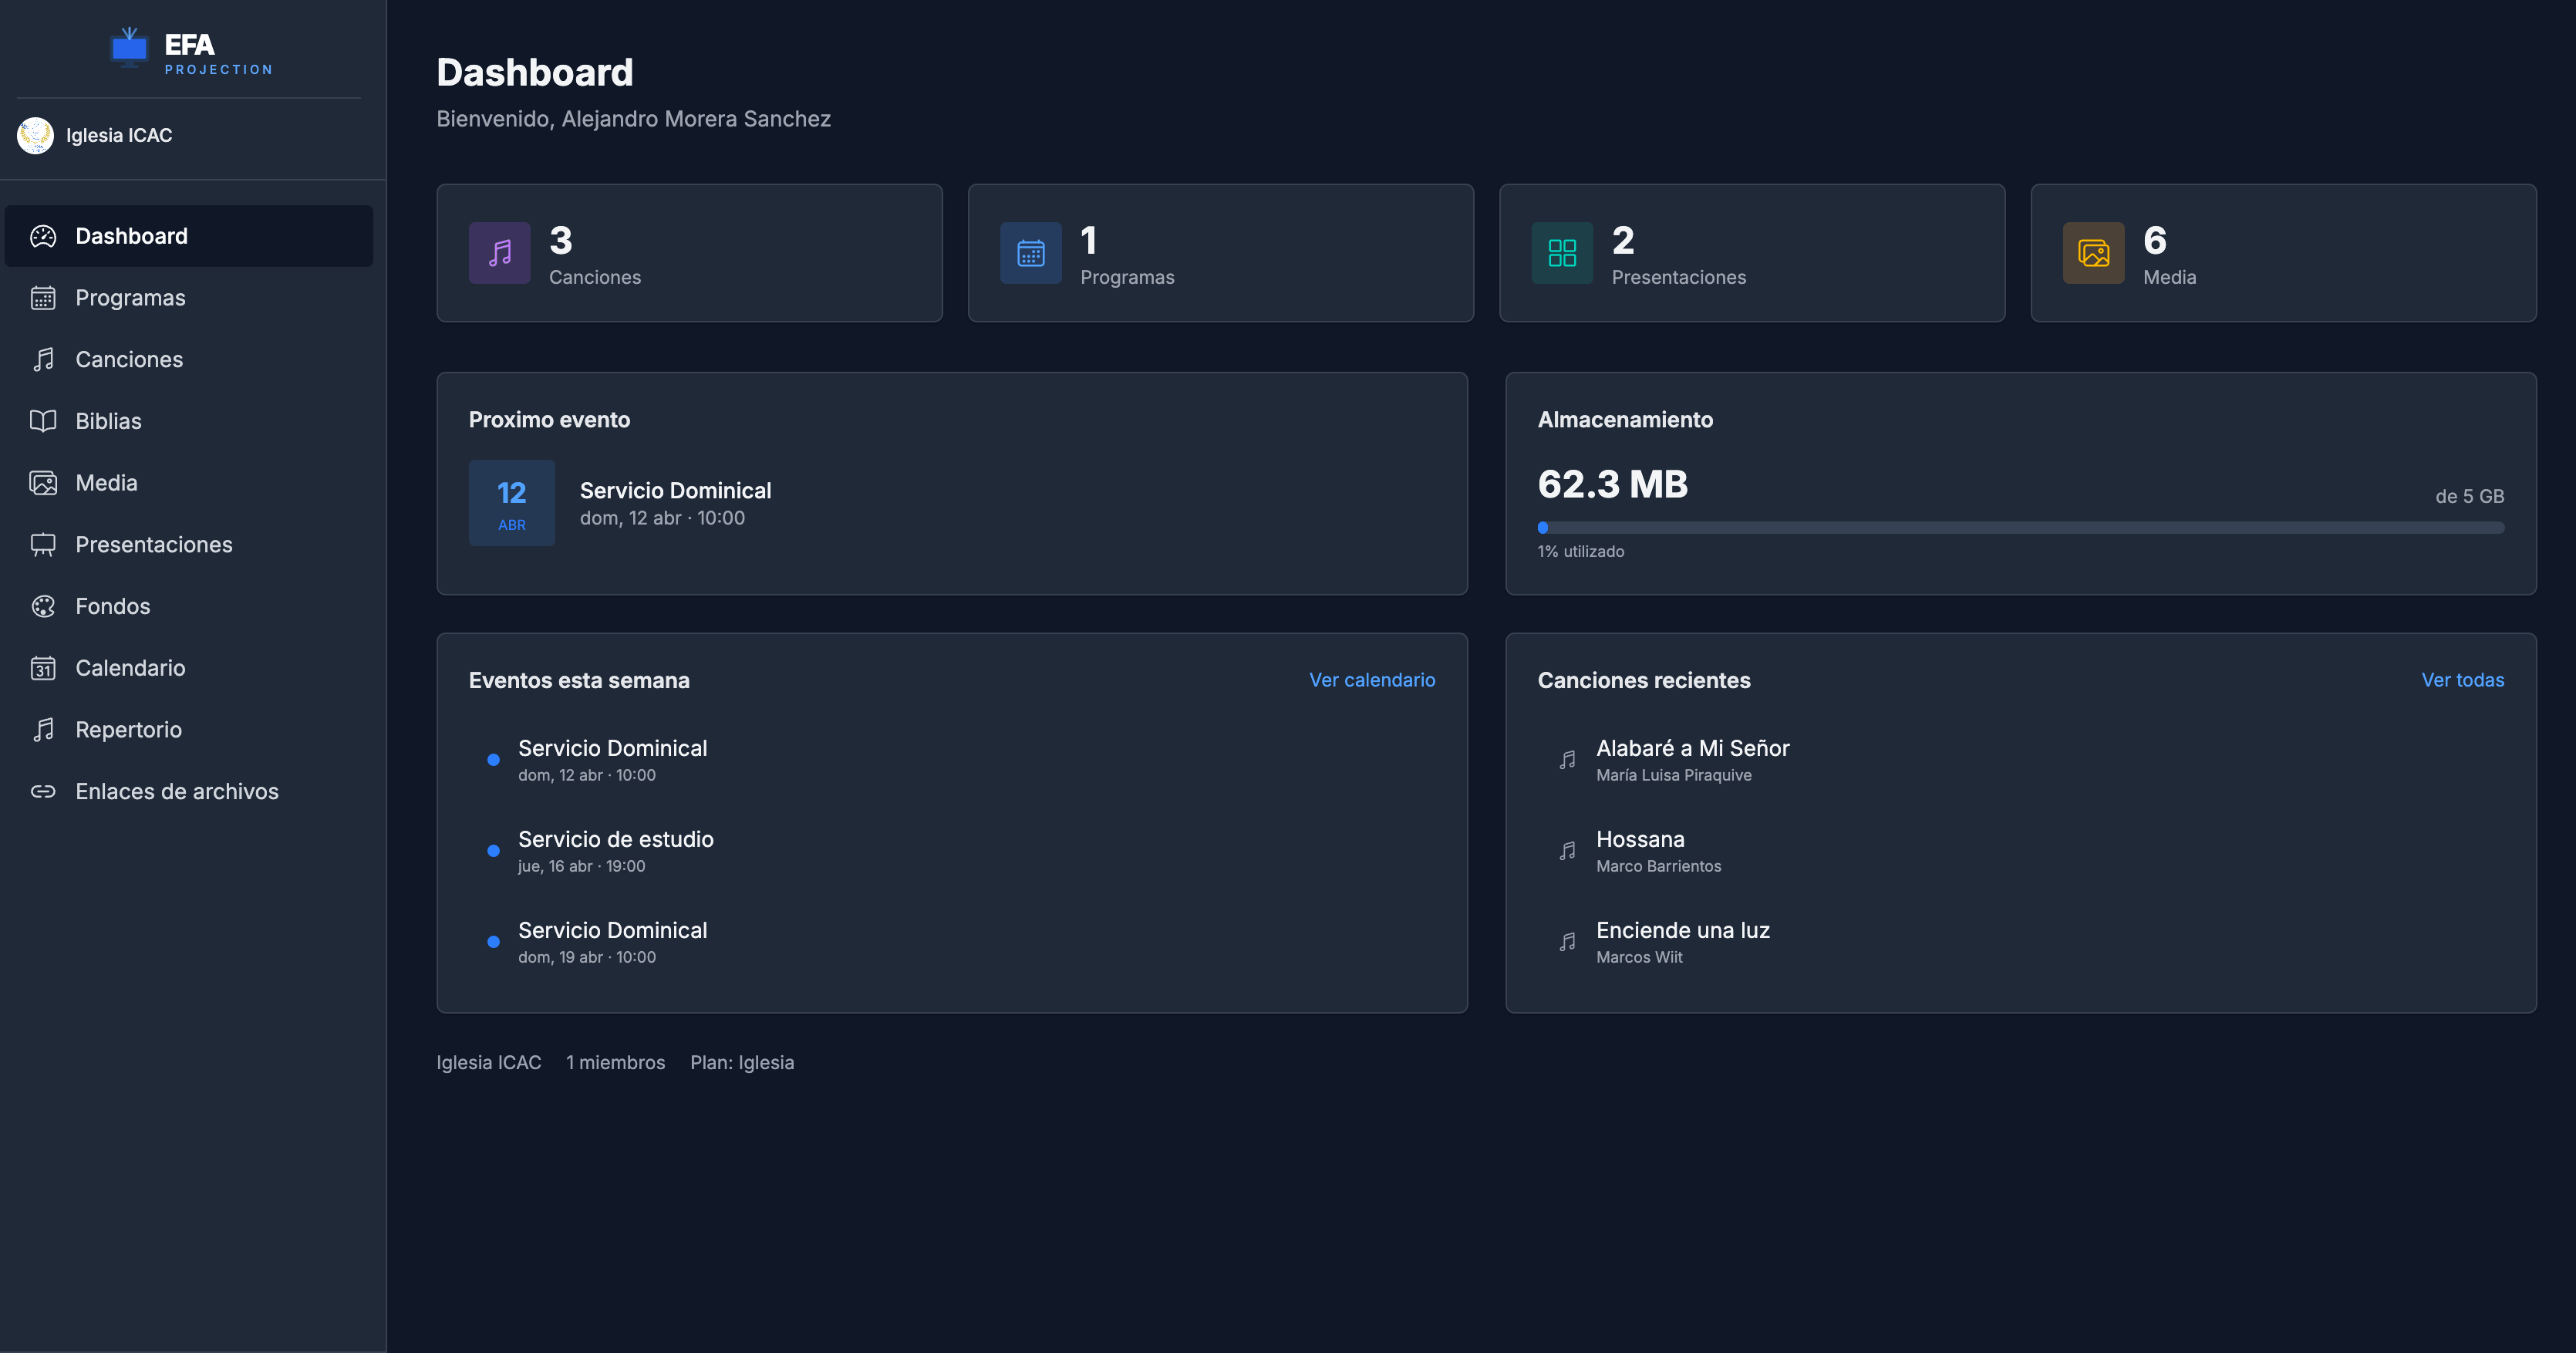Select the Canciones music note icon in sidebar
Image resolution: width=2576 pixels, height=1353 pixels.
[43, 359]
